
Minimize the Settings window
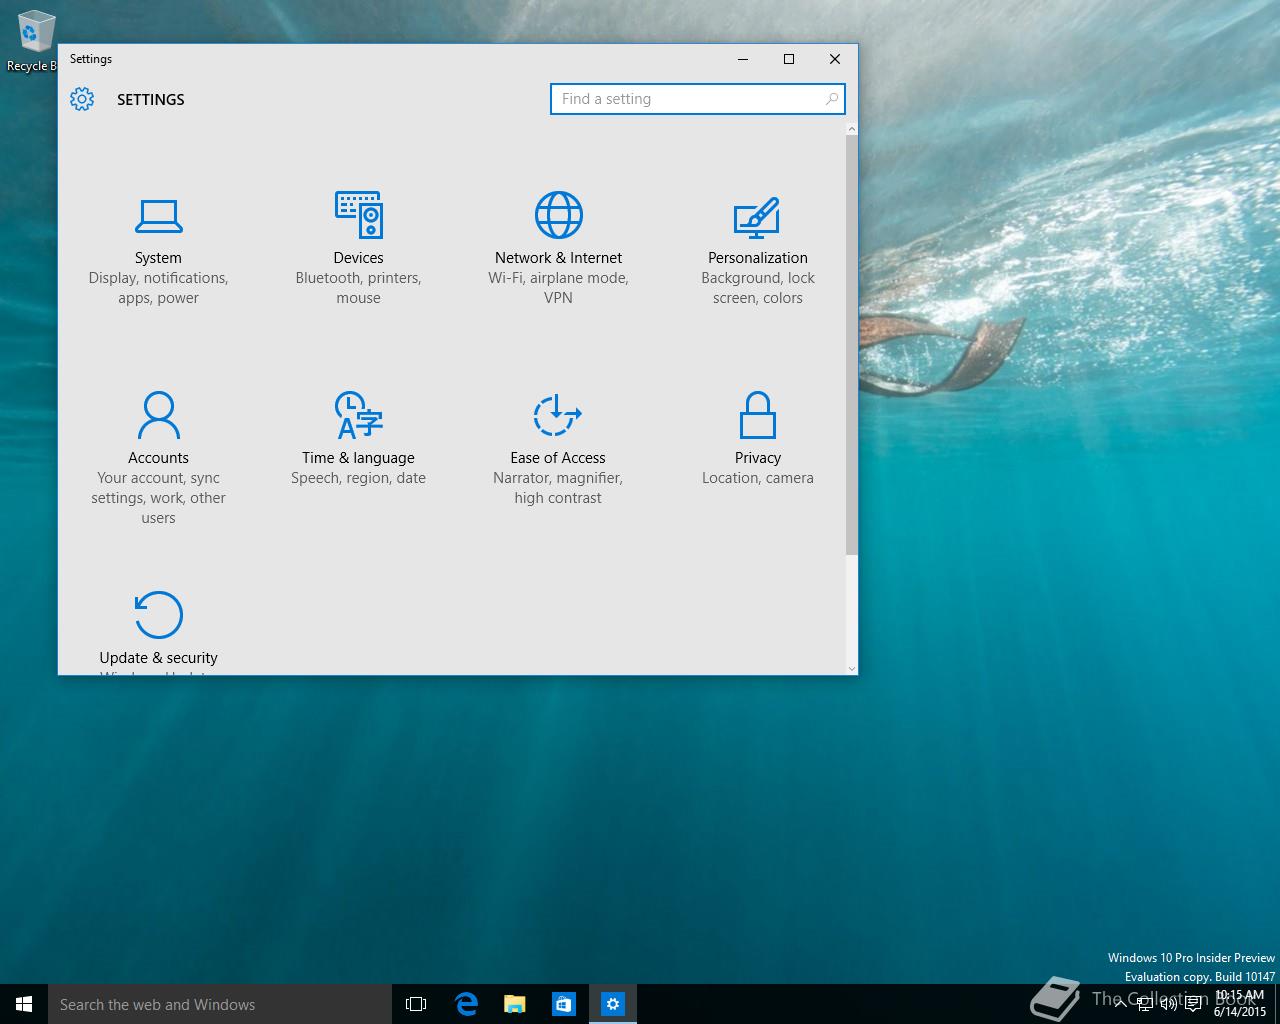tap(743, 59)
